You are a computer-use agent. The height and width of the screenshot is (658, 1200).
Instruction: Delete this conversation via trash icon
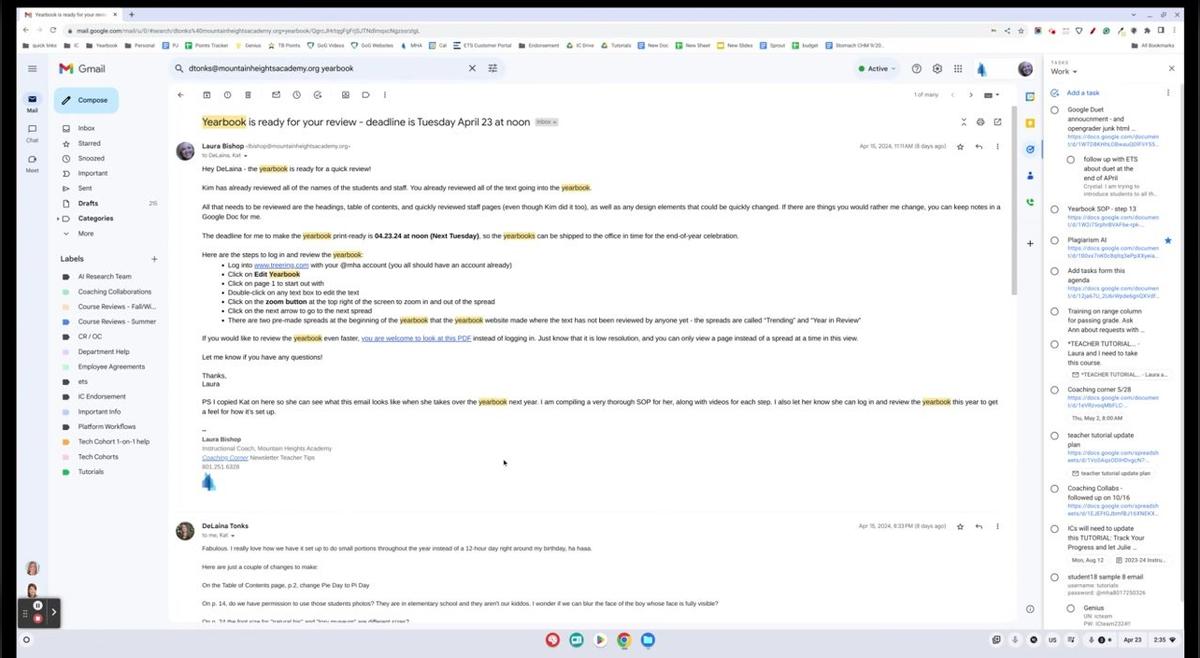point(247,95)
